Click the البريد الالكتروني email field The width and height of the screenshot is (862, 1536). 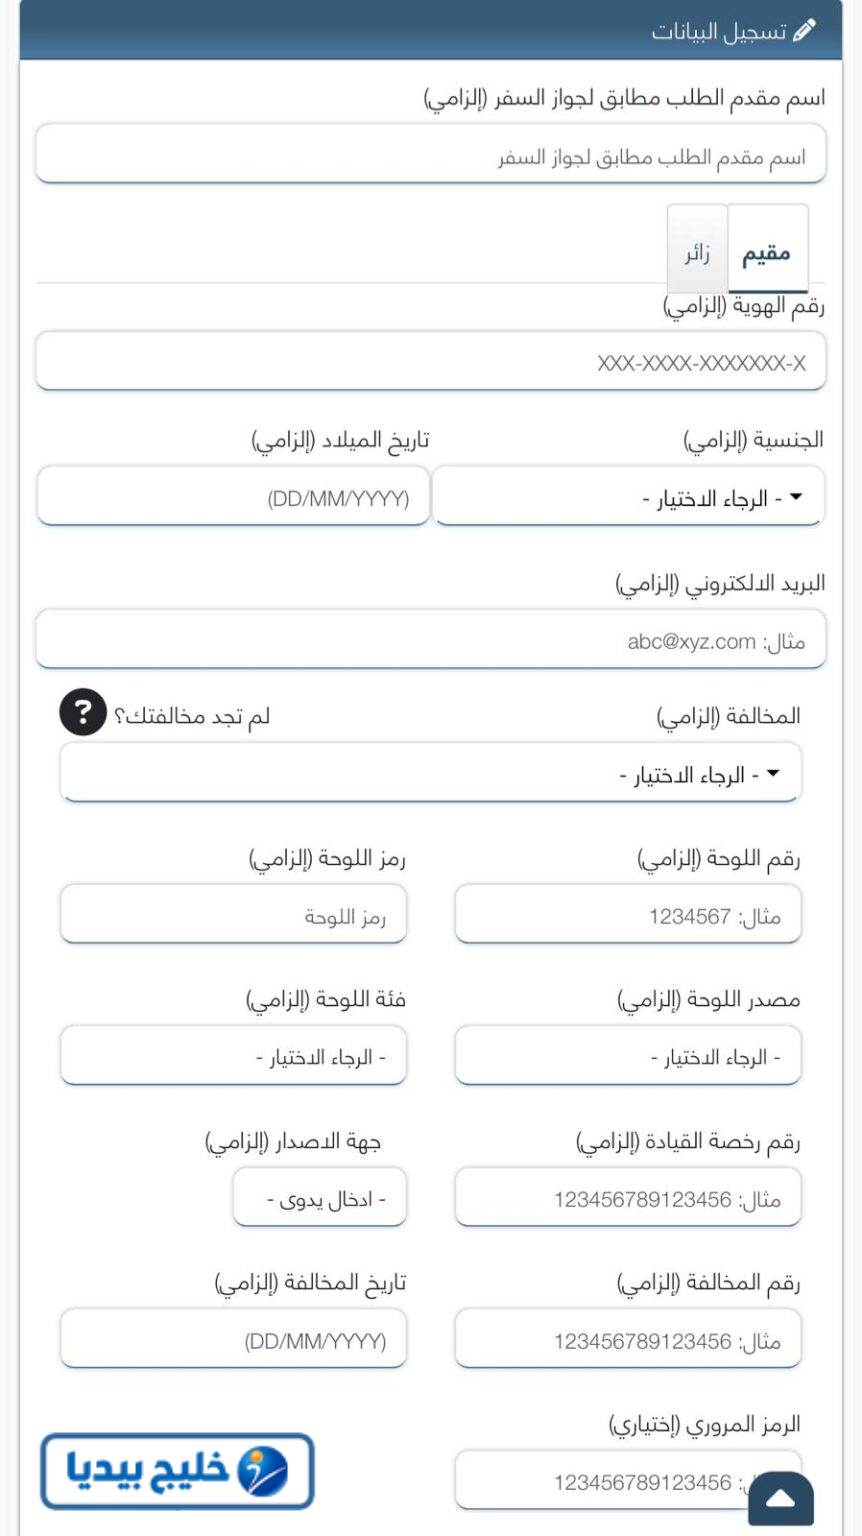[x=431, y=639]
